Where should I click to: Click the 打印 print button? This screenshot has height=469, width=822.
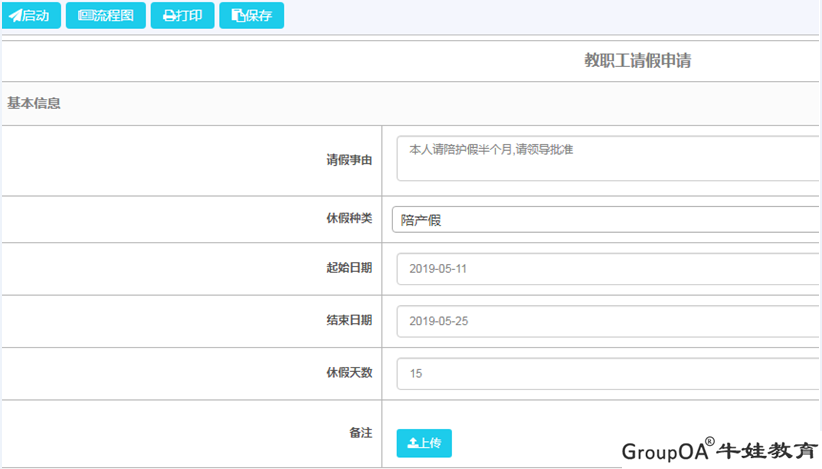coord(182,15)
